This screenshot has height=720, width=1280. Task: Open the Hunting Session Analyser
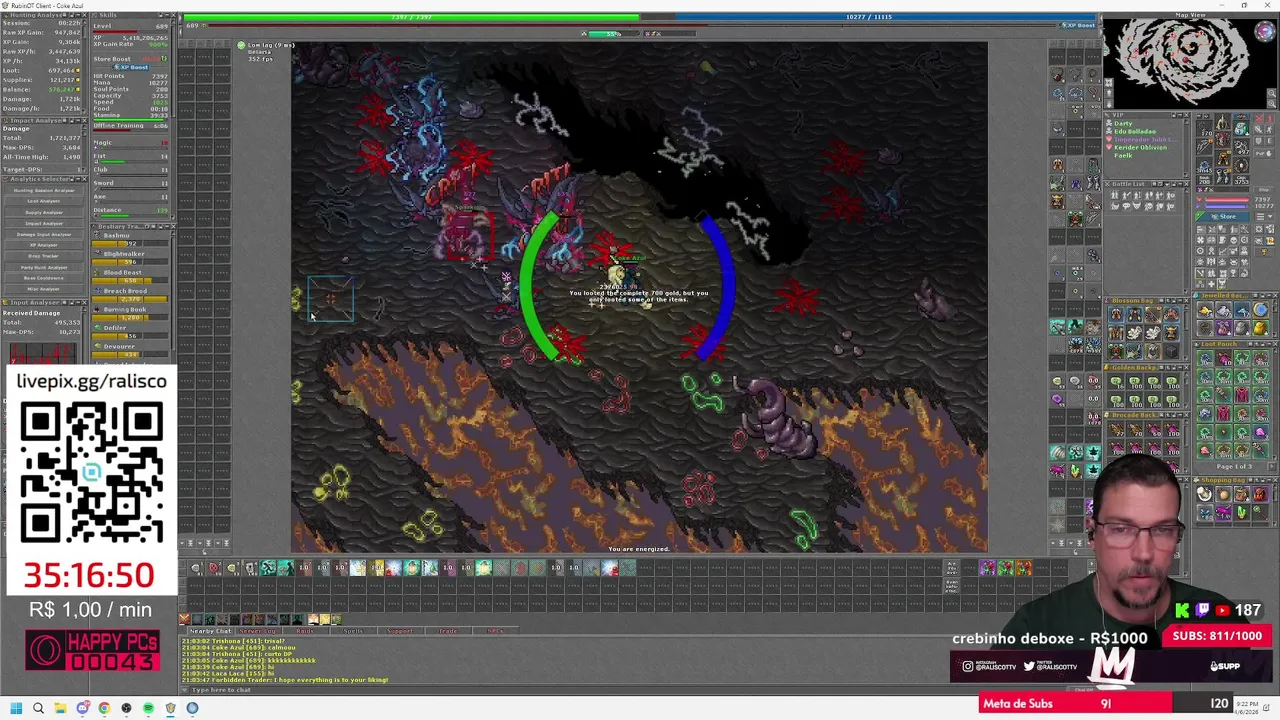[x=44, y=190]
